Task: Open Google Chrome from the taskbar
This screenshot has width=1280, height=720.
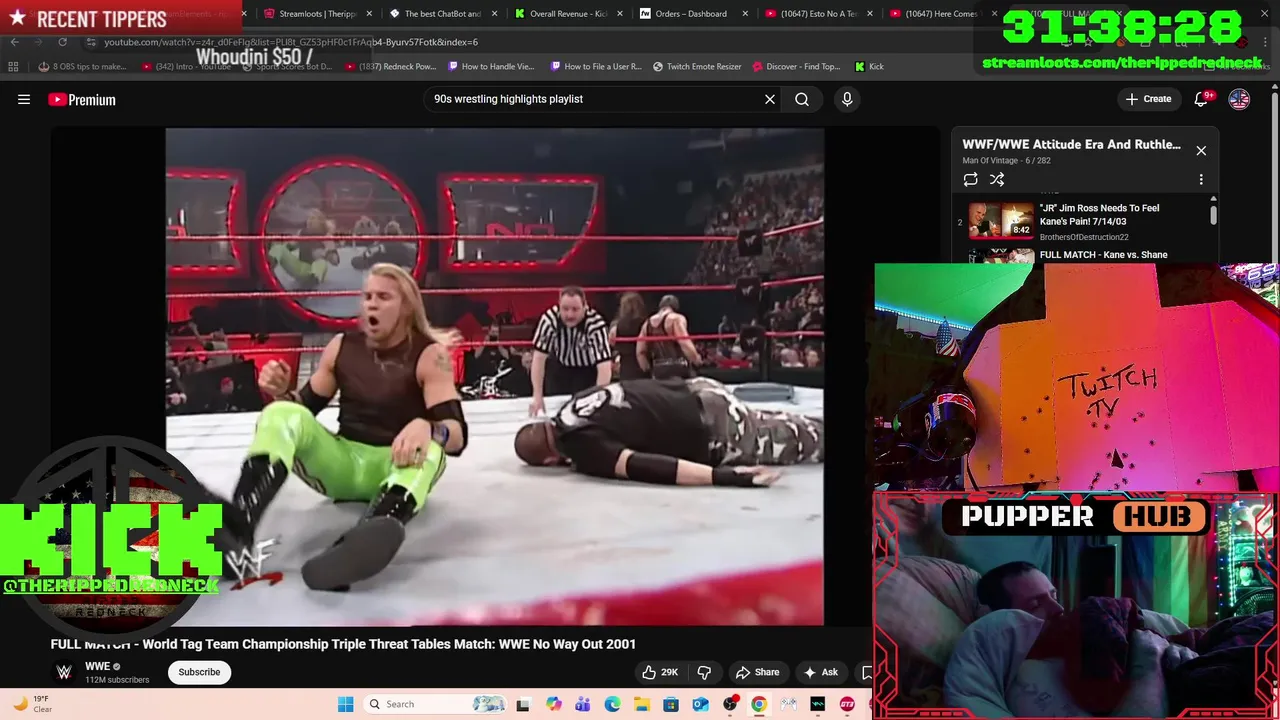Action: click(x=759, y=704)
